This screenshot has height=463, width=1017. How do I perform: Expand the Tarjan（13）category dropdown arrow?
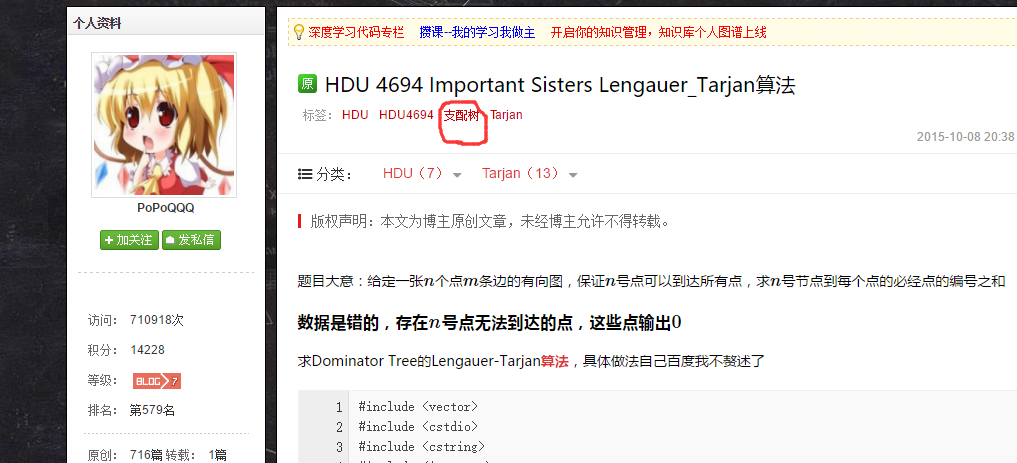573,175
